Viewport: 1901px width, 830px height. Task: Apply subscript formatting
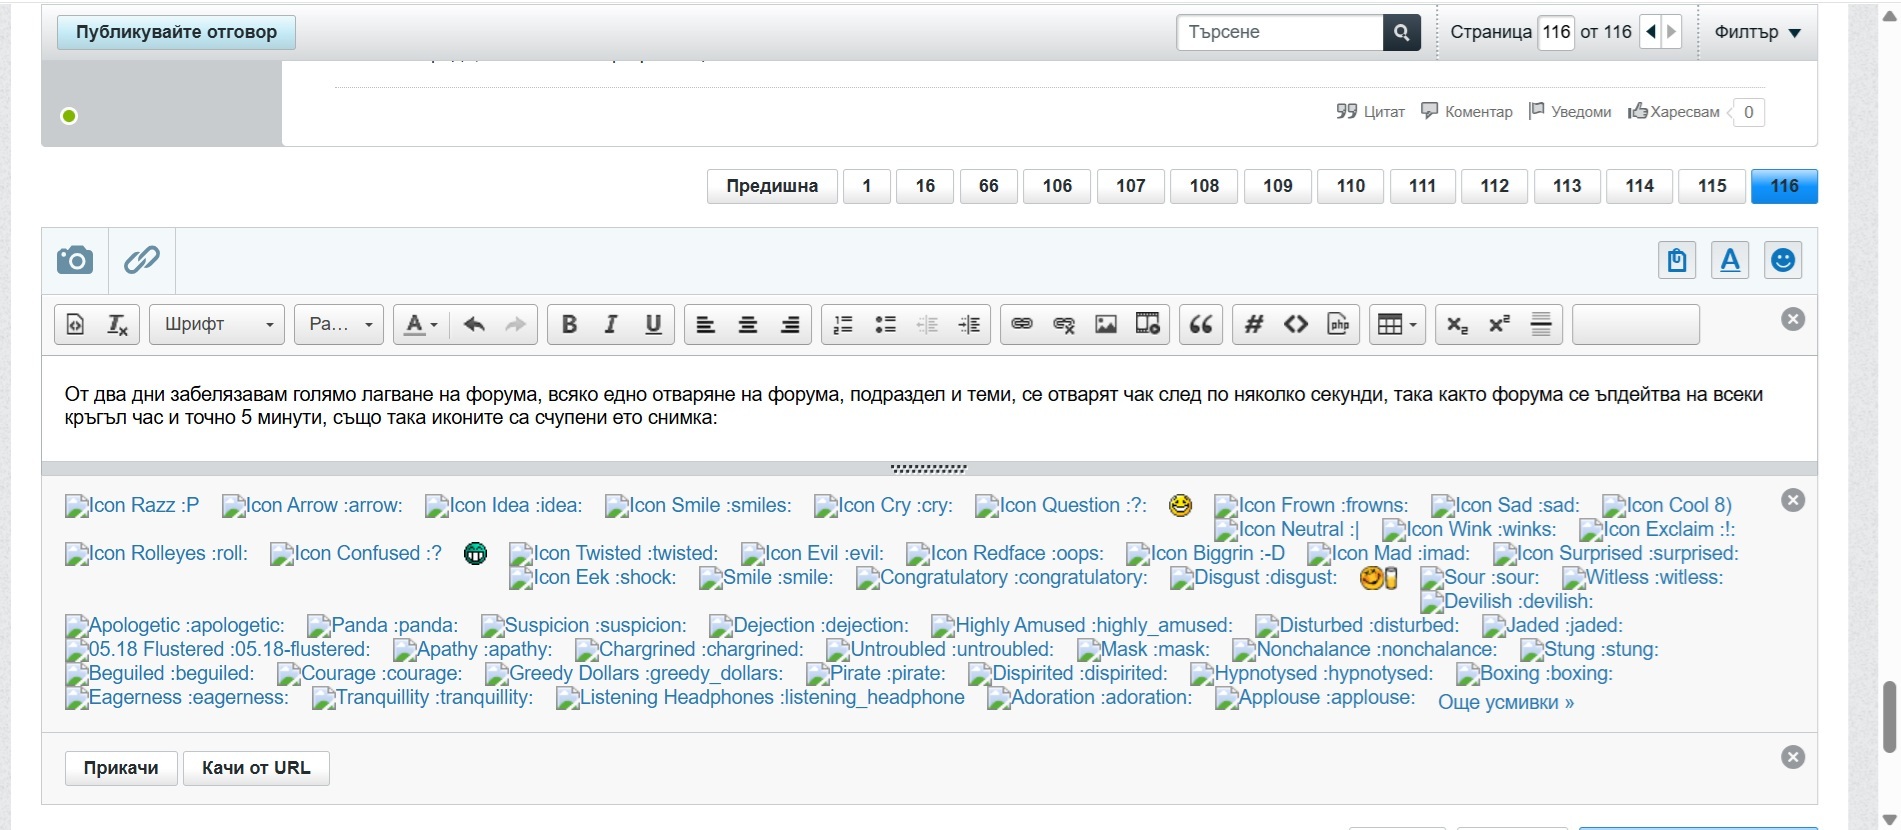coord(1457,324)
